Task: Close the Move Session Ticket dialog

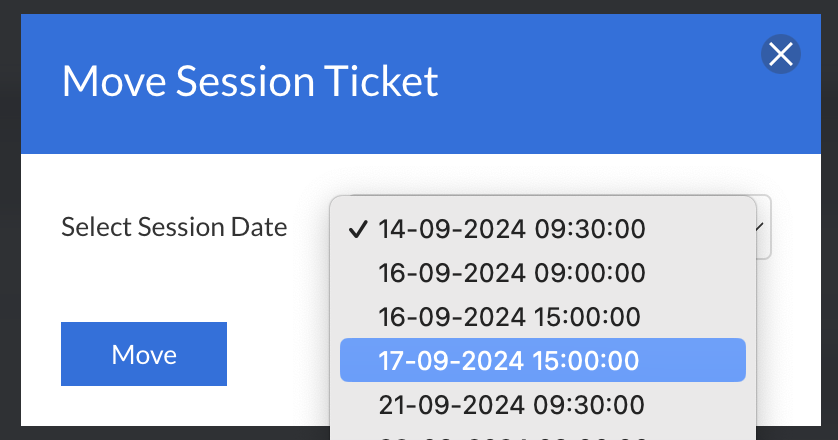Action: tap(780, 54)
